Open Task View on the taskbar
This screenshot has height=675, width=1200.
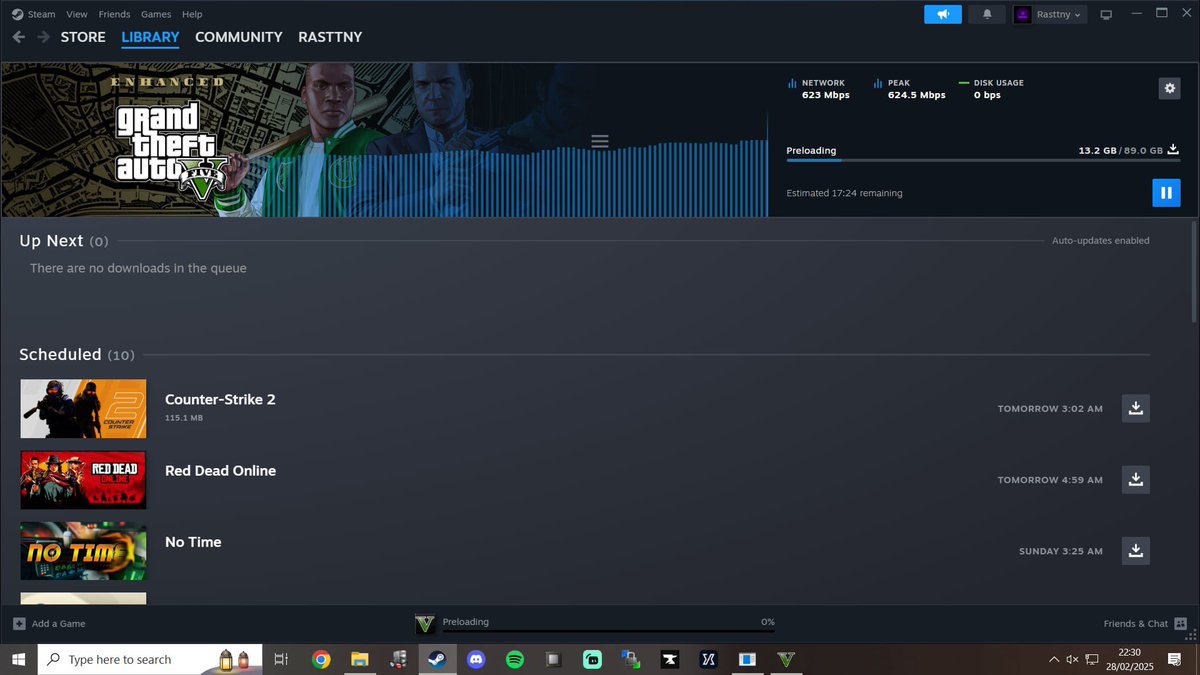click(x=281, y=659)
